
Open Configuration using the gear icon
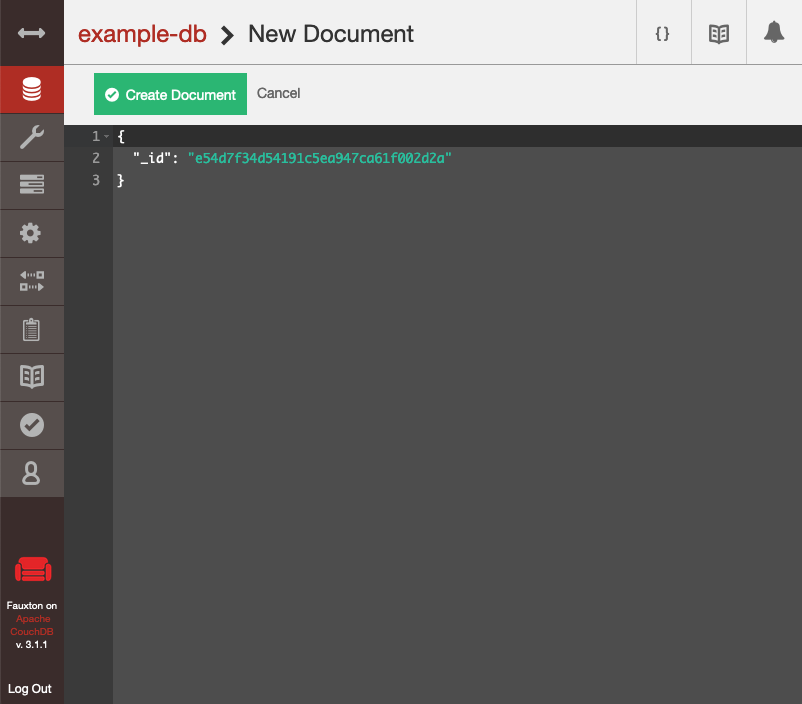click(31, 233)
